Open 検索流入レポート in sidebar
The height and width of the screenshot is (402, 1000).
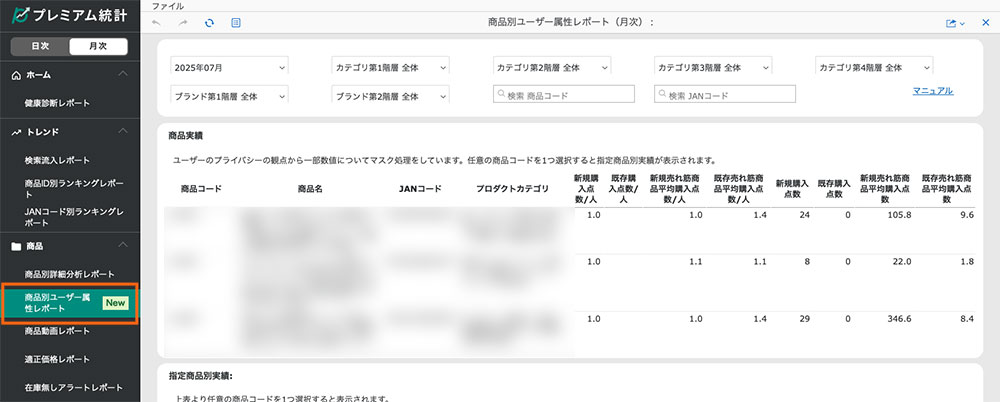(x=57, y=160)
